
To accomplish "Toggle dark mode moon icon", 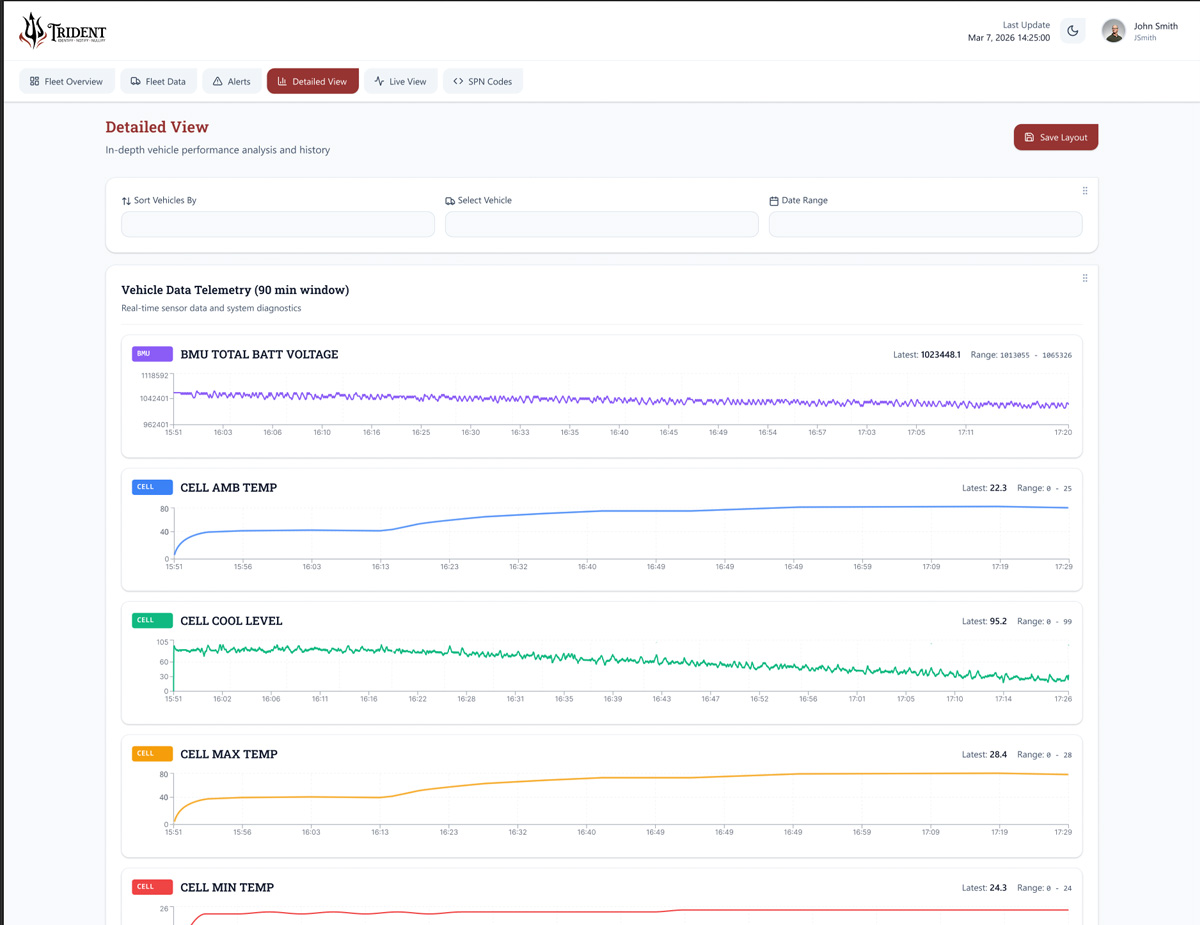I will pyautogui.click(x=1073, y=31).
